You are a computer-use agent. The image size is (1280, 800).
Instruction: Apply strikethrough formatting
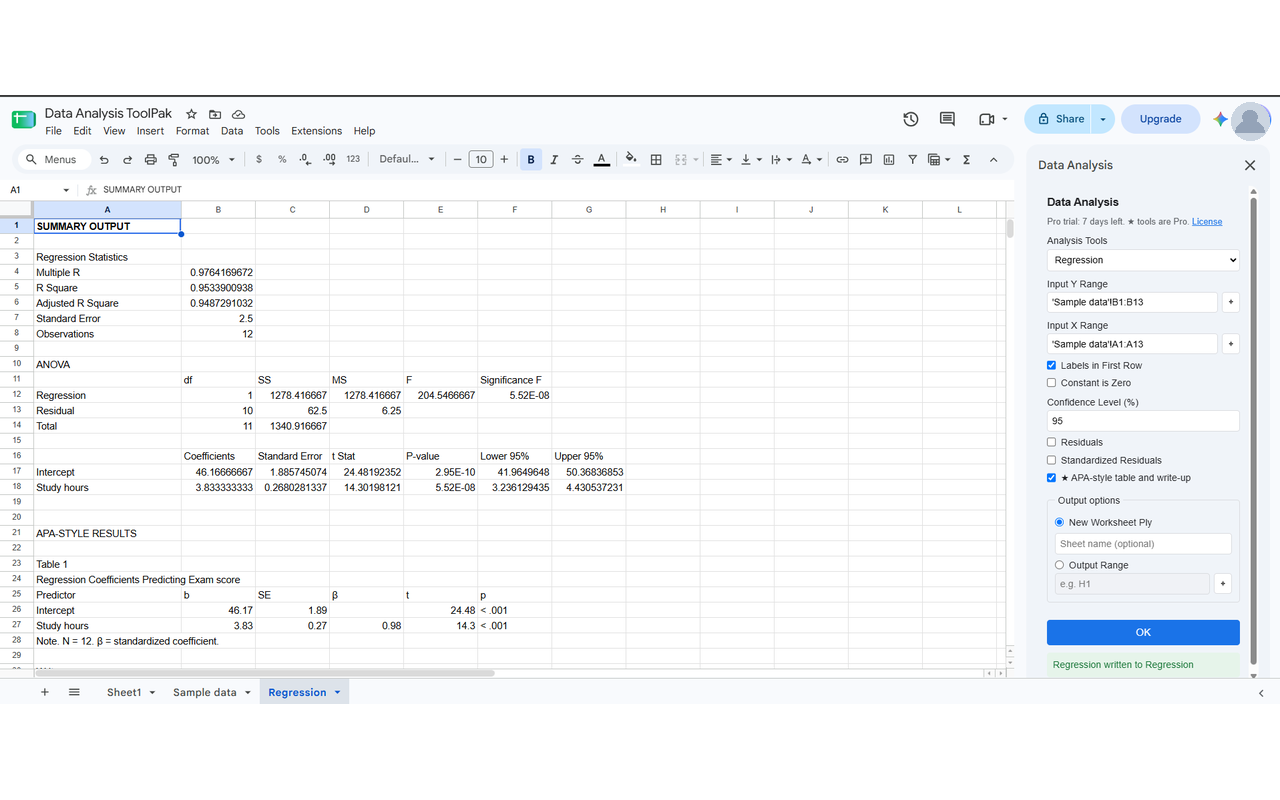click(577, 159)
